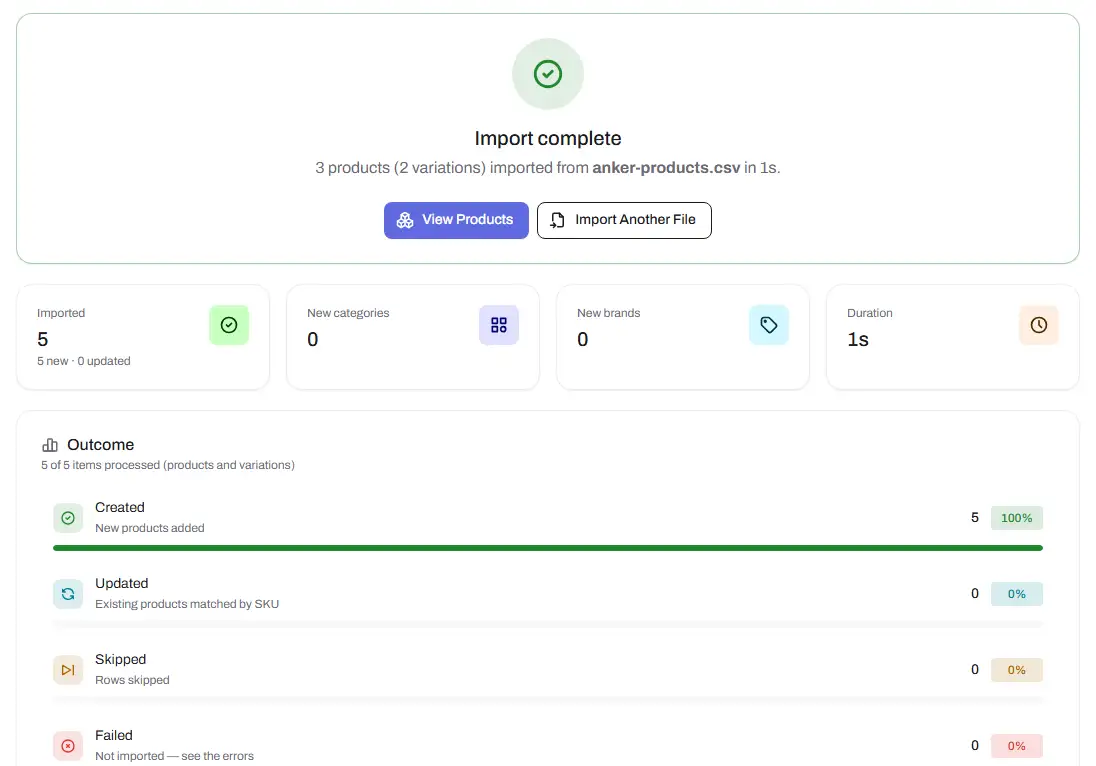
Task: Click 'Rows skipped' description
Action: point(132,680)
